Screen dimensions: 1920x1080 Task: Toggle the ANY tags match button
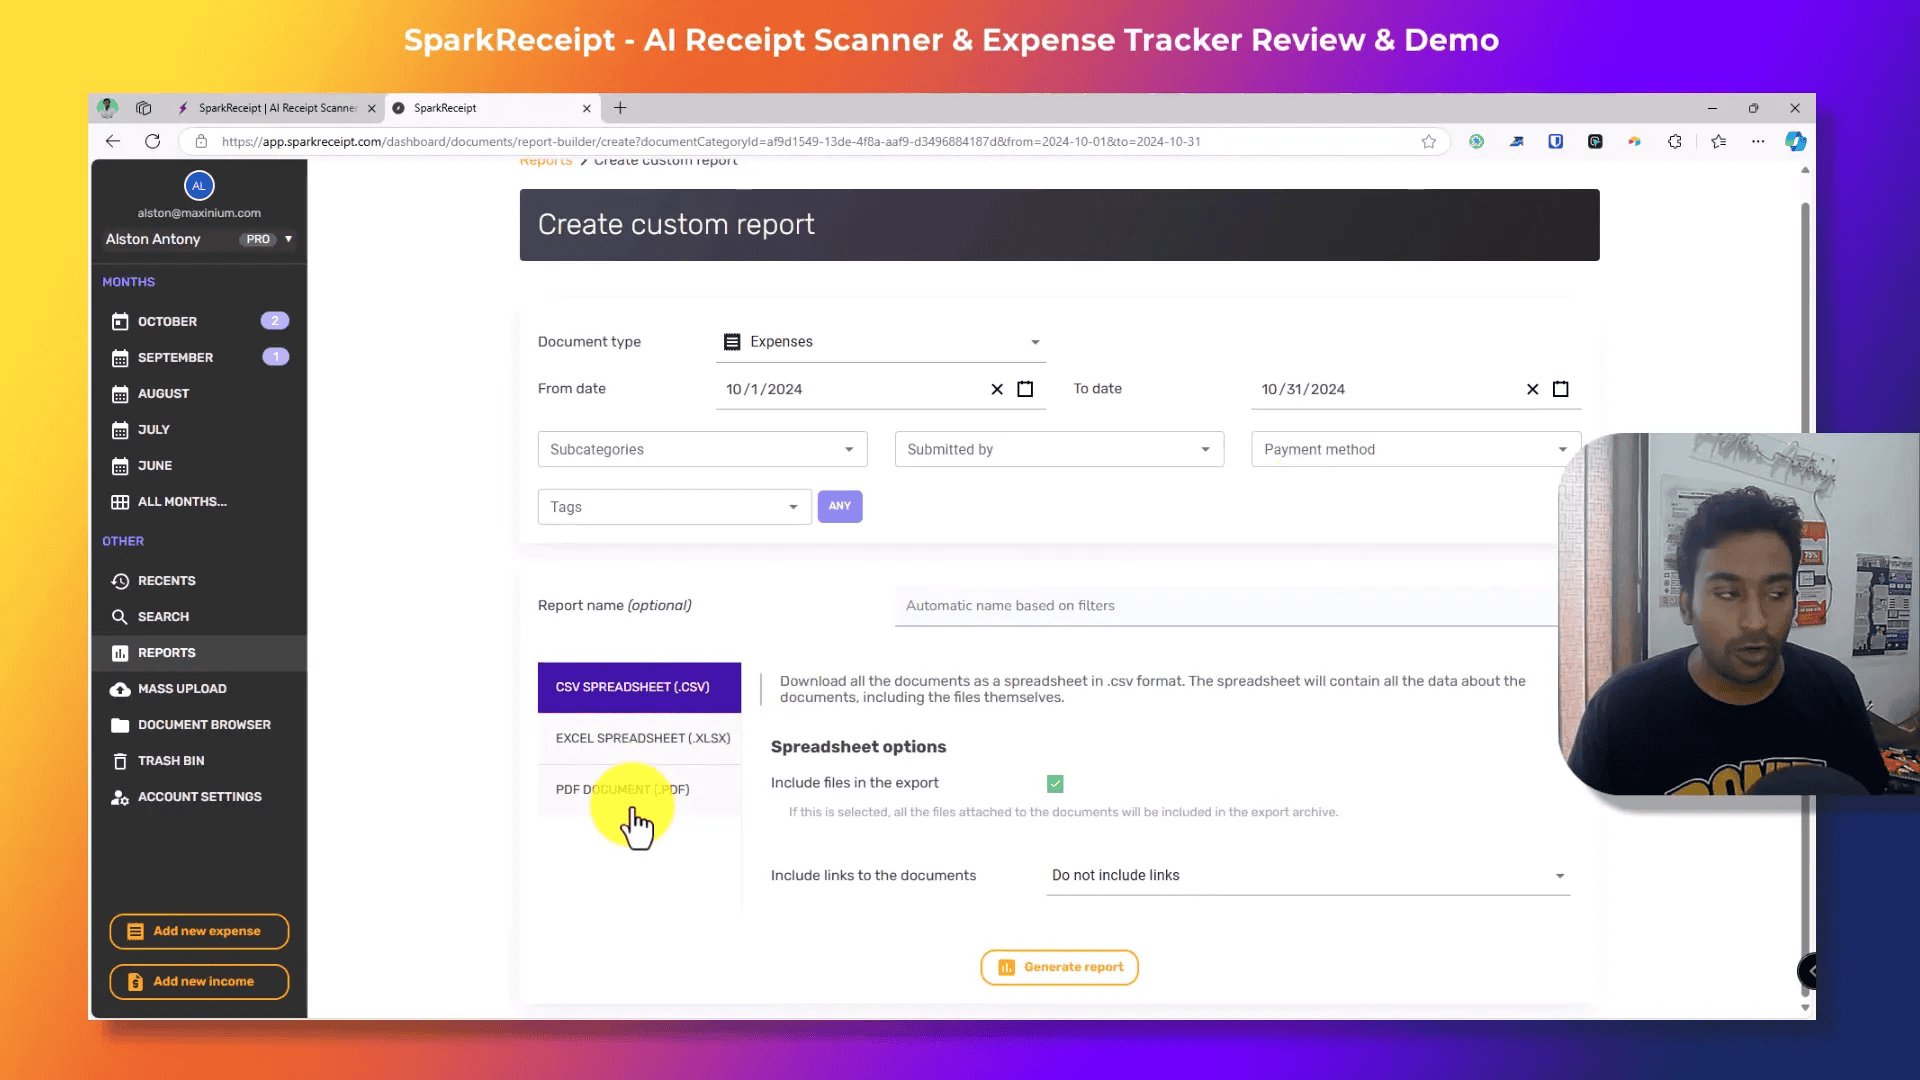(x=840, y=506)
